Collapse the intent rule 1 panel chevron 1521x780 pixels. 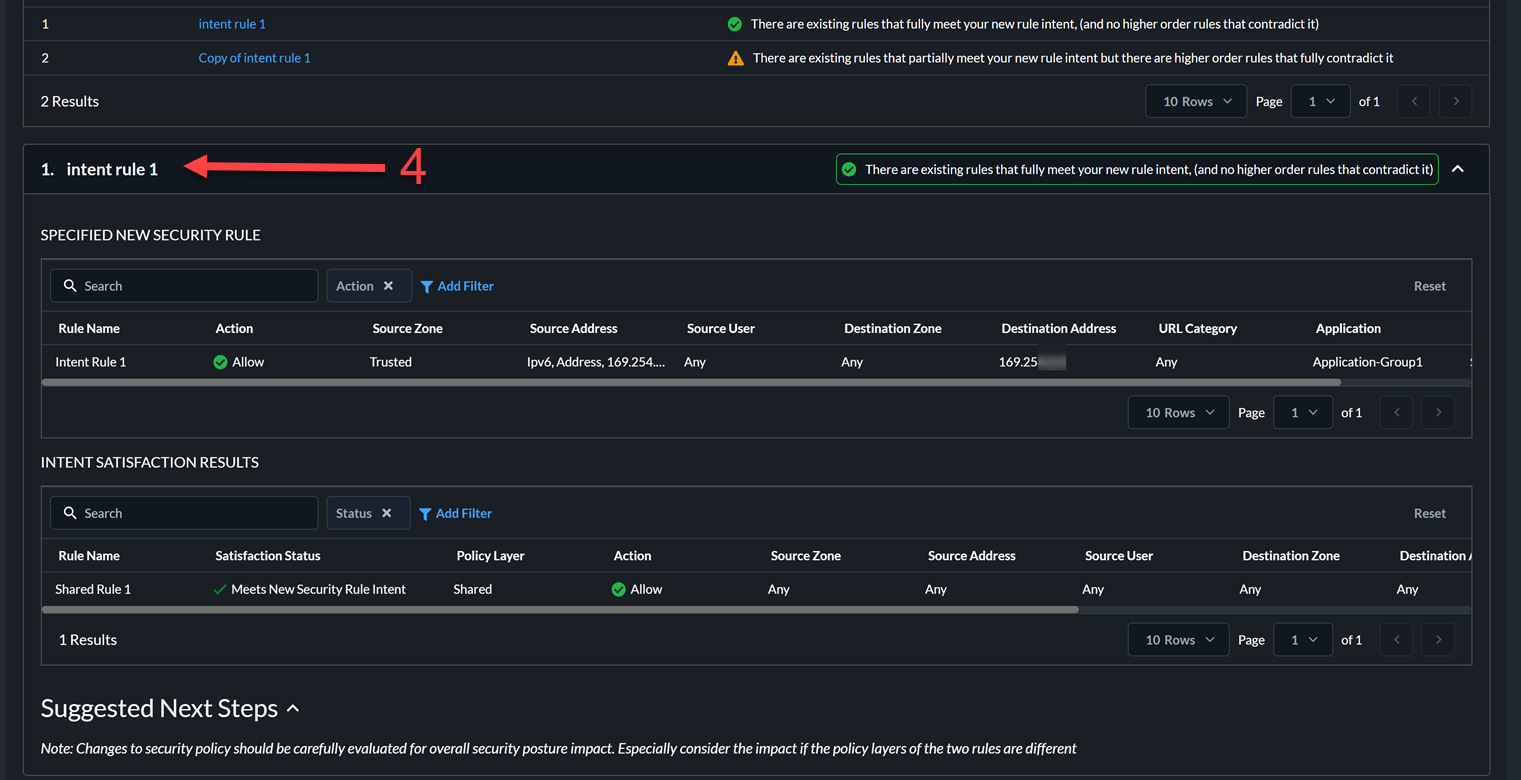1457,169
